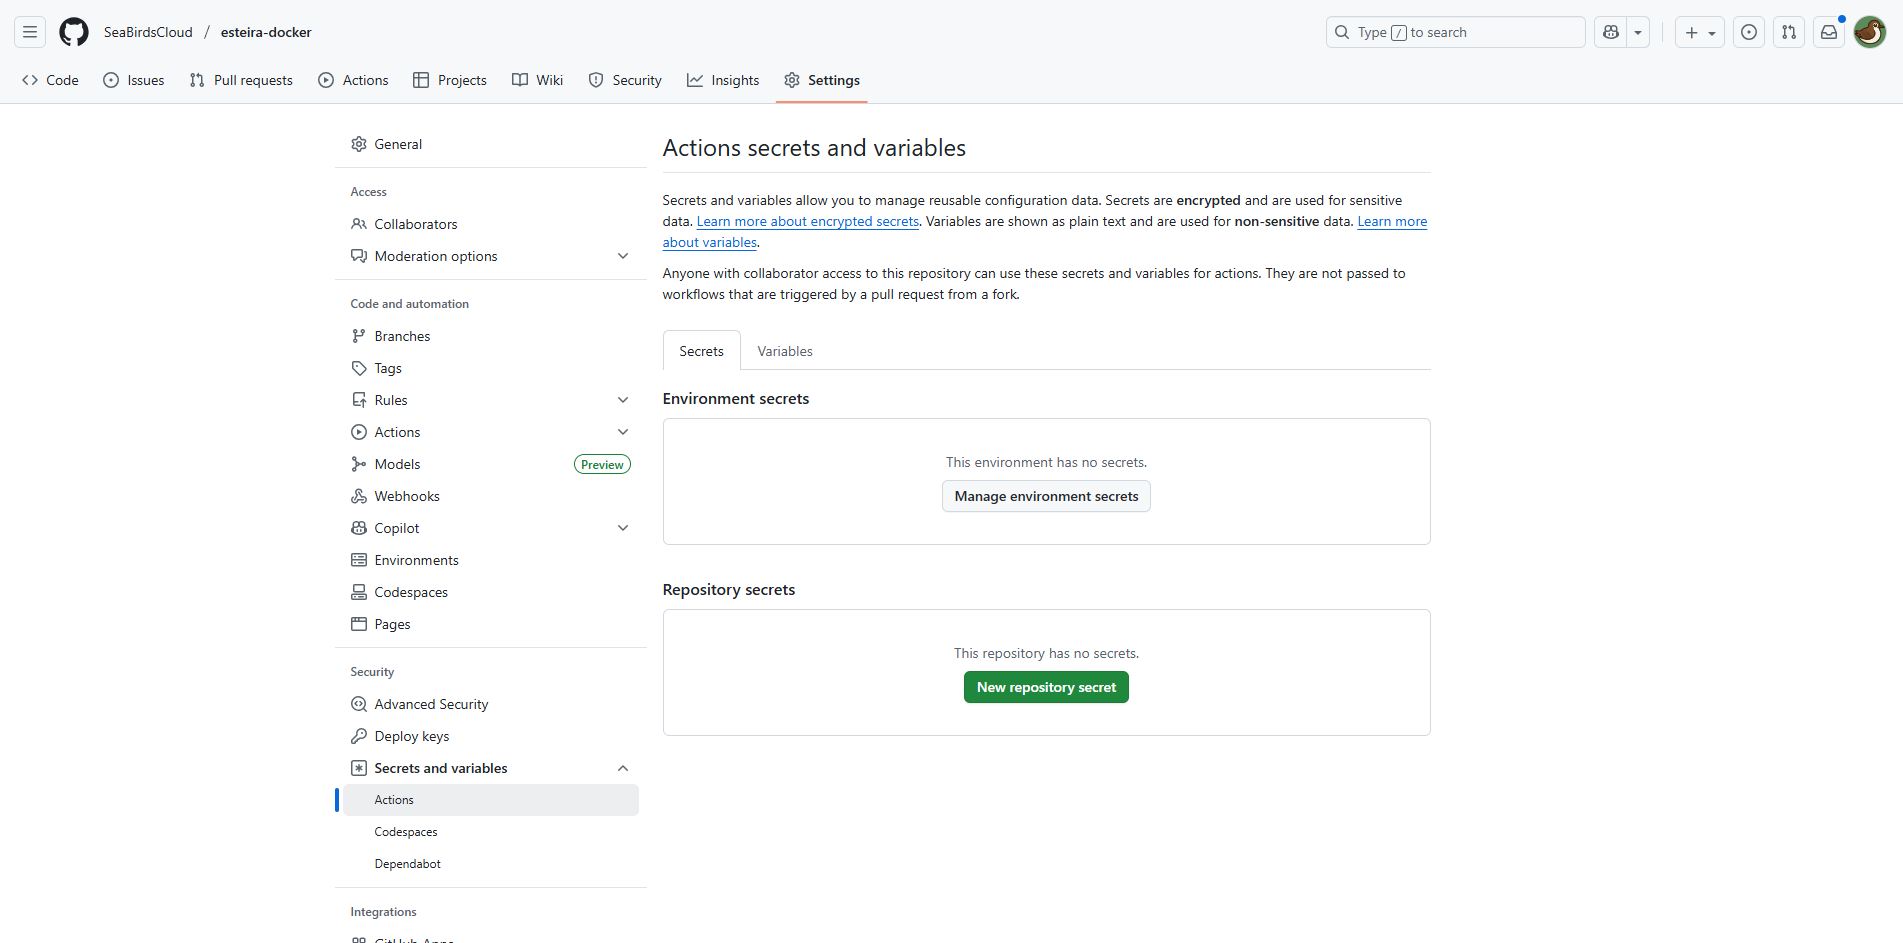Click the Copilot icon in the sidebar
The image size is (1903, 943).
click(x=359, y=528)
